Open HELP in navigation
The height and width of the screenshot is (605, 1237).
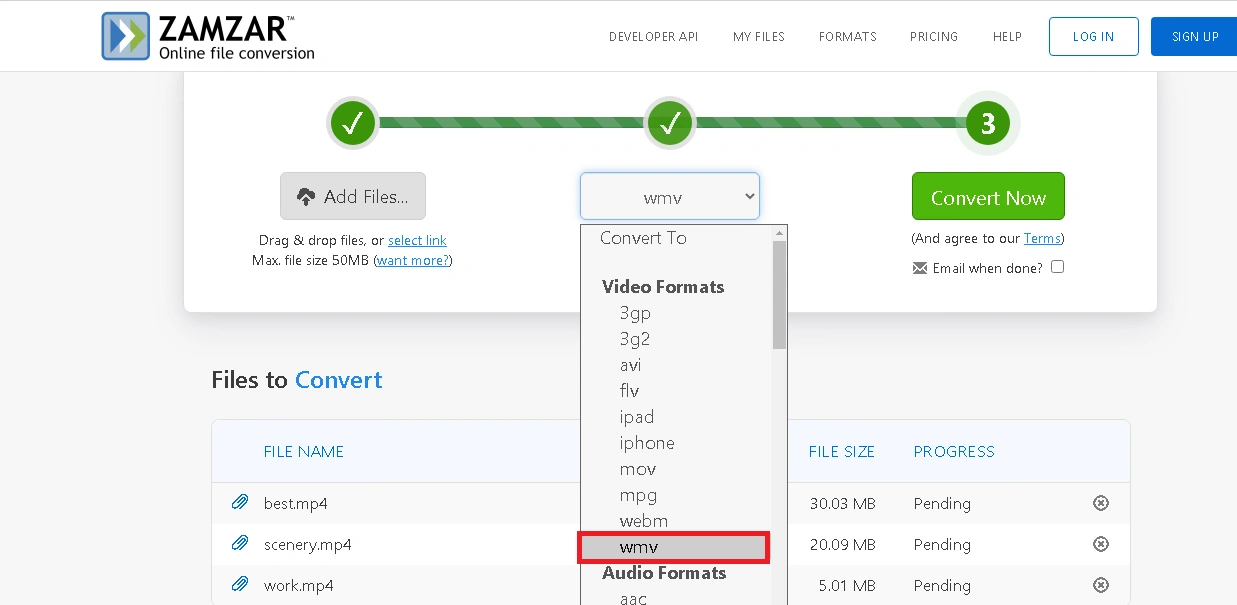(1007, 37)
